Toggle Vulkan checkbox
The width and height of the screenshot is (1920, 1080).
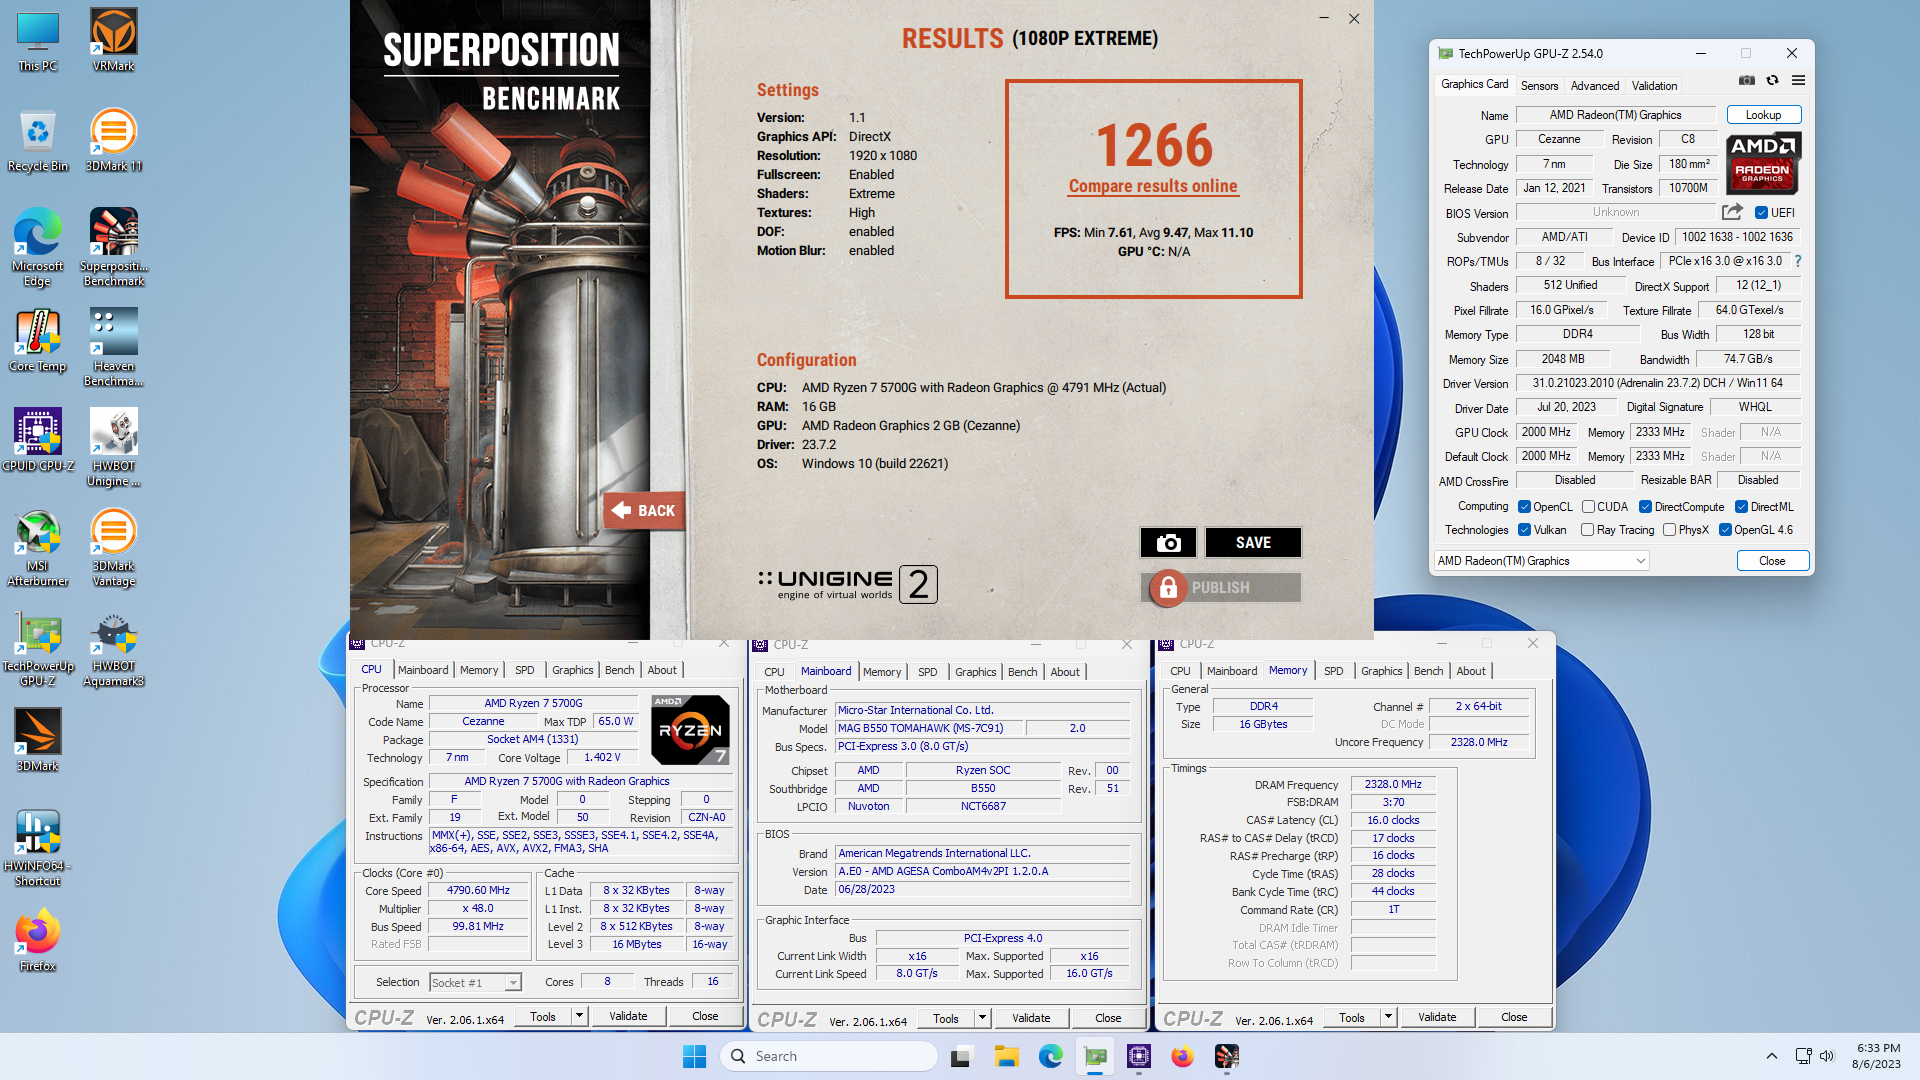pyautogui.click(x=1524, y=530)
